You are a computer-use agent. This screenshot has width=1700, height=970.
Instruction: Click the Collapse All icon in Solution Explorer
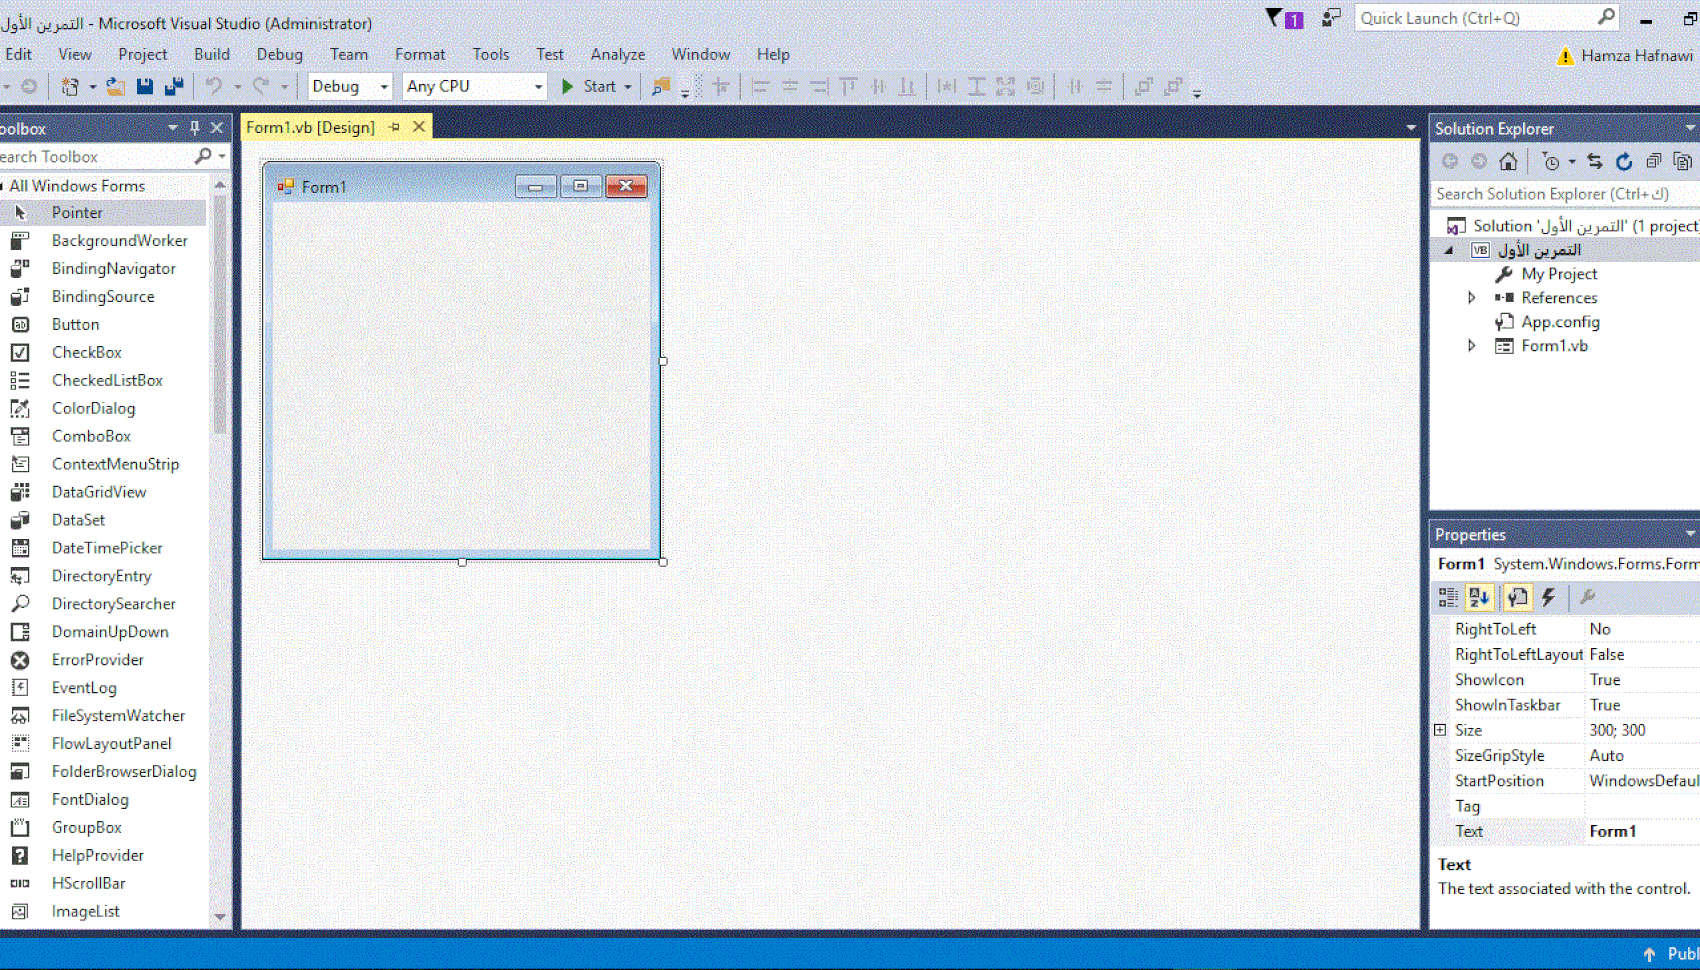1653,161
